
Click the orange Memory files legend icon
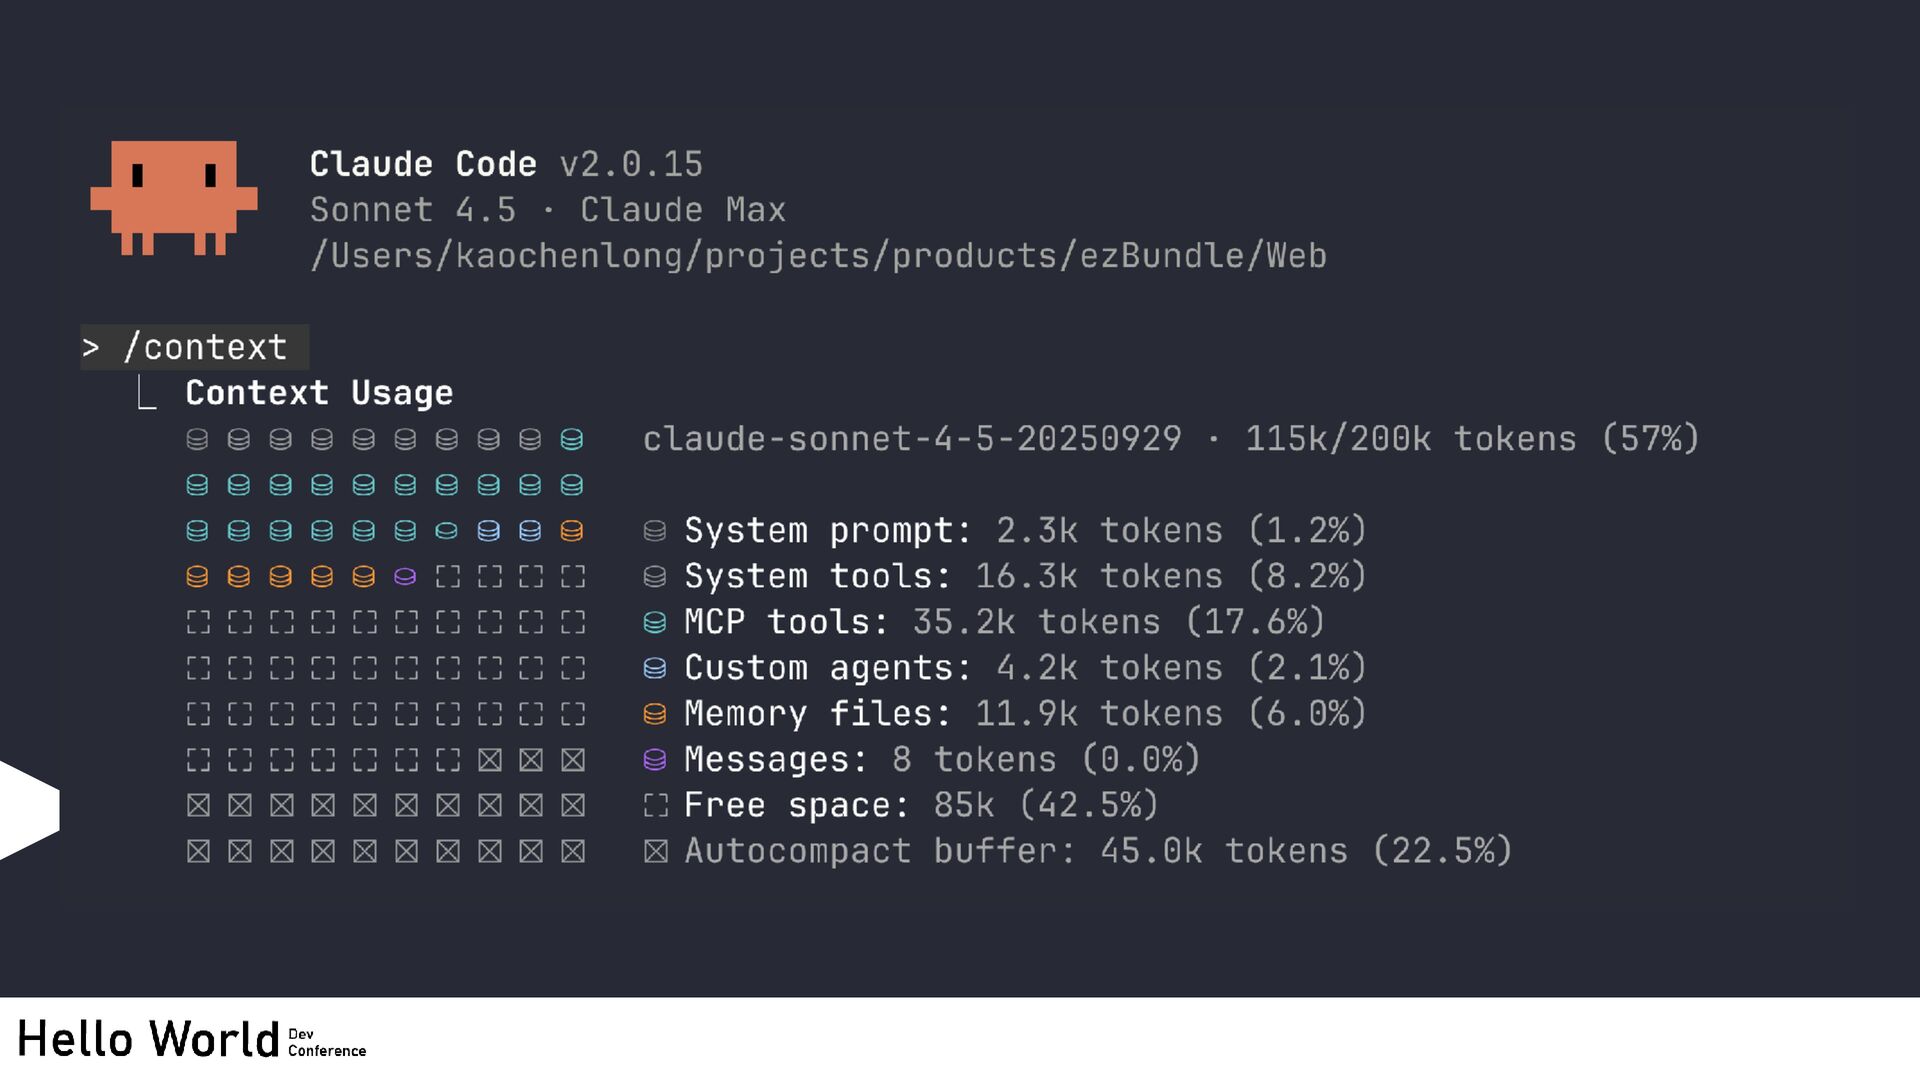click(x=655, y=714)
